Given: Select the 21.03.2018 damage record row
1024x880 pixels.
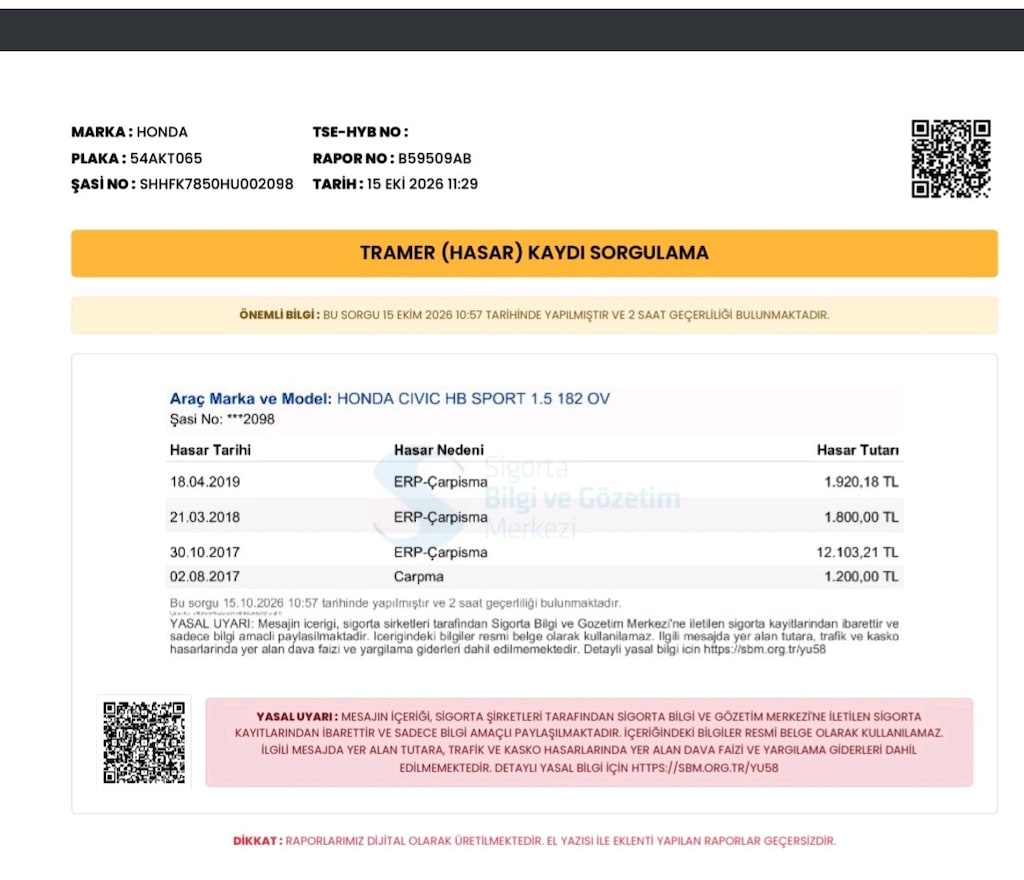Looking at the screenshot, I should click(534, 517).
